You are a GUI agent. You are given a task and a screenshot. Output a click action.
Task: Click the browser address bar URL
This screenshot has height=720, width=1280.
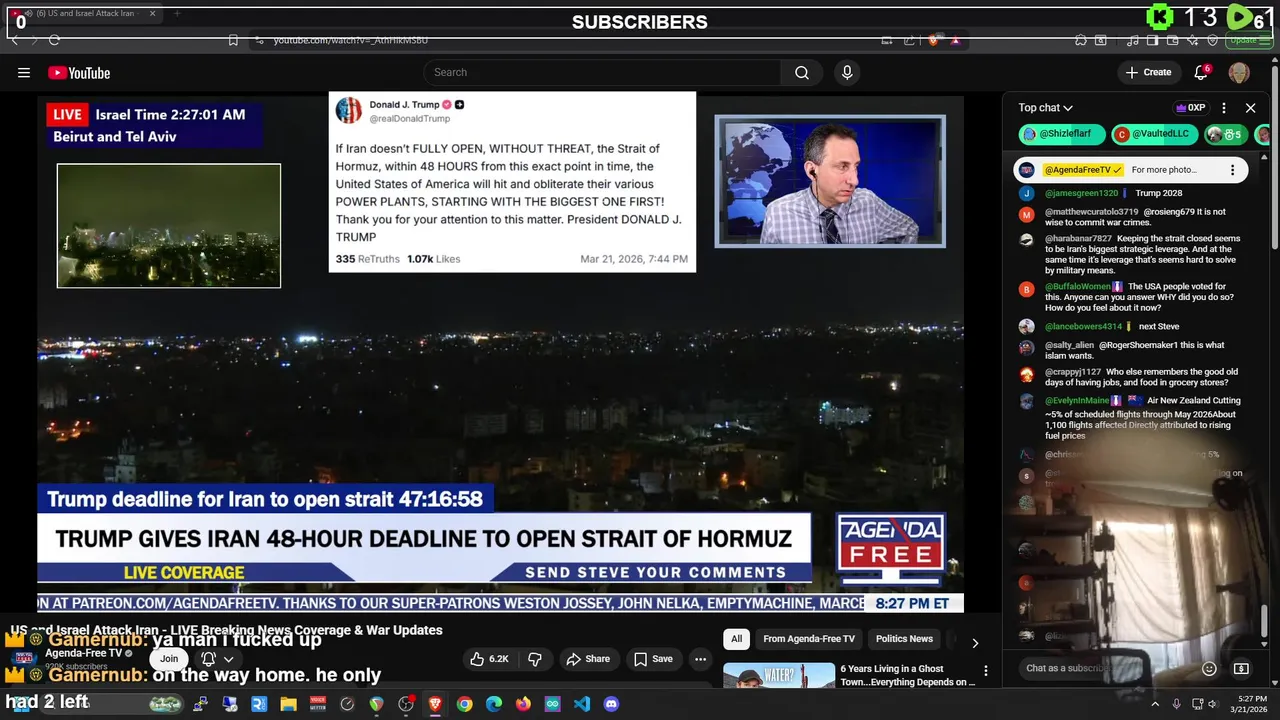tap(350, 40)
